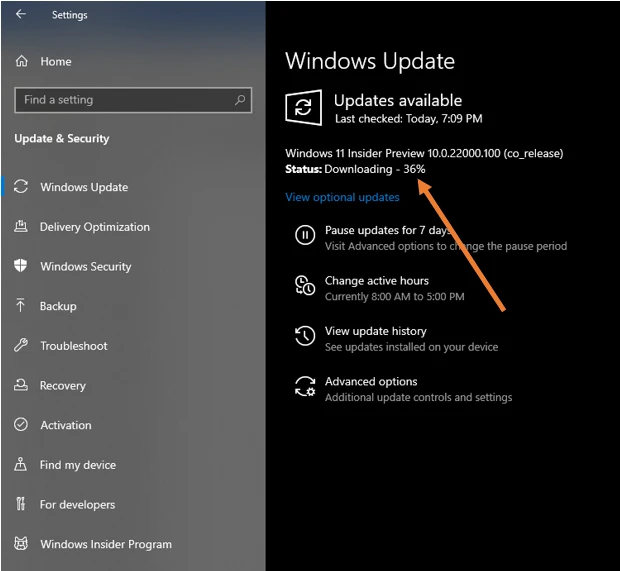The image size is (620, 571).
Task: Click the Updates available heading
Action: tap(398, 100)
